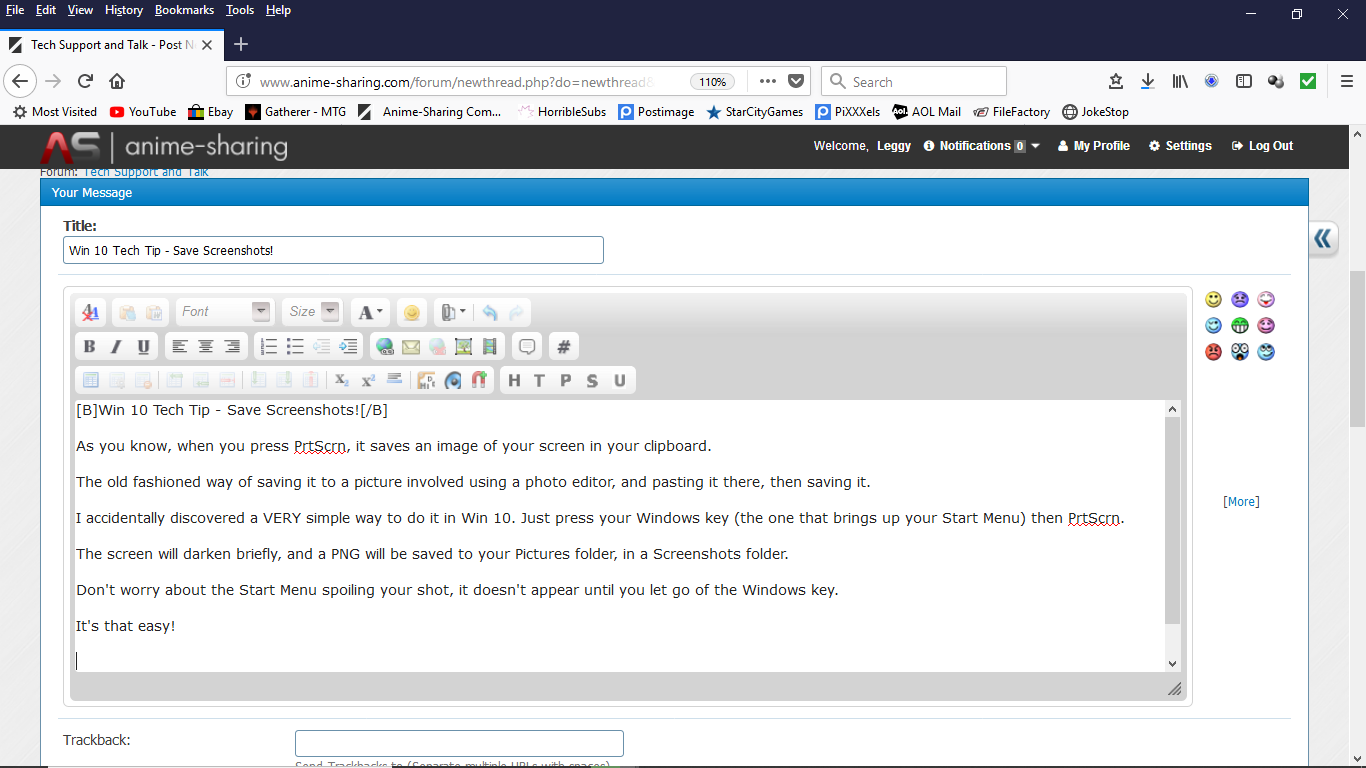Insert image using the picture icon
Image resolution: width=1366 pixels, height=768 pixels.
463,347
